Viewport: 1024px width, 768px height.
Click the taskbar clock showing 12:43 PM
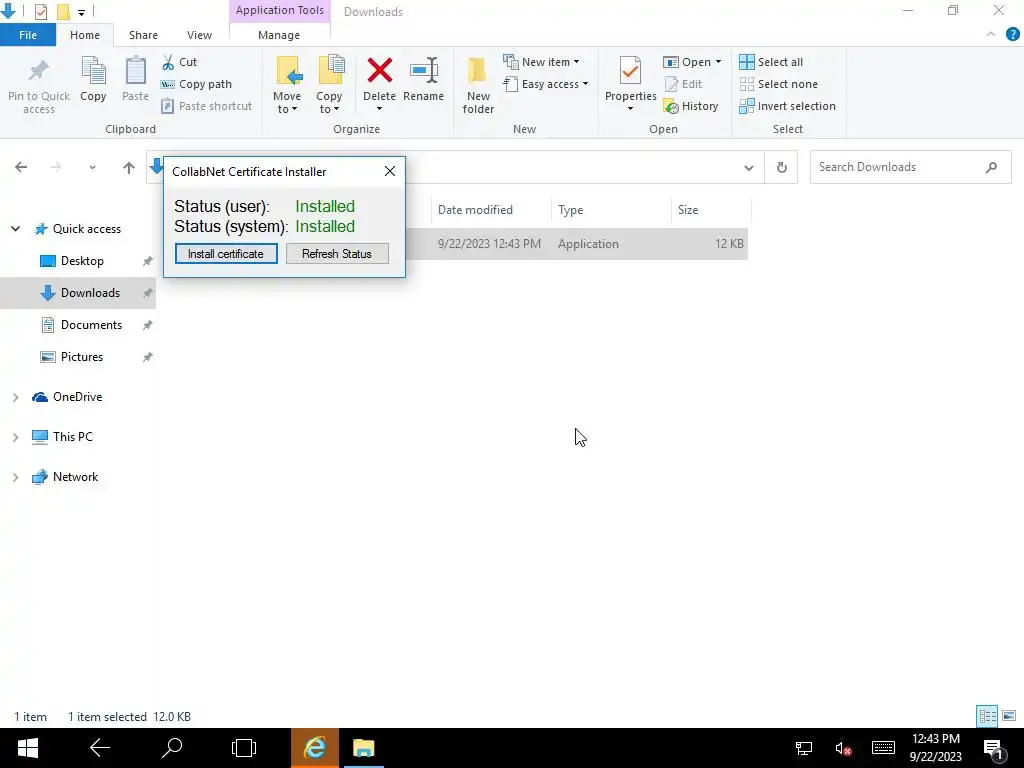click(936, 748)
